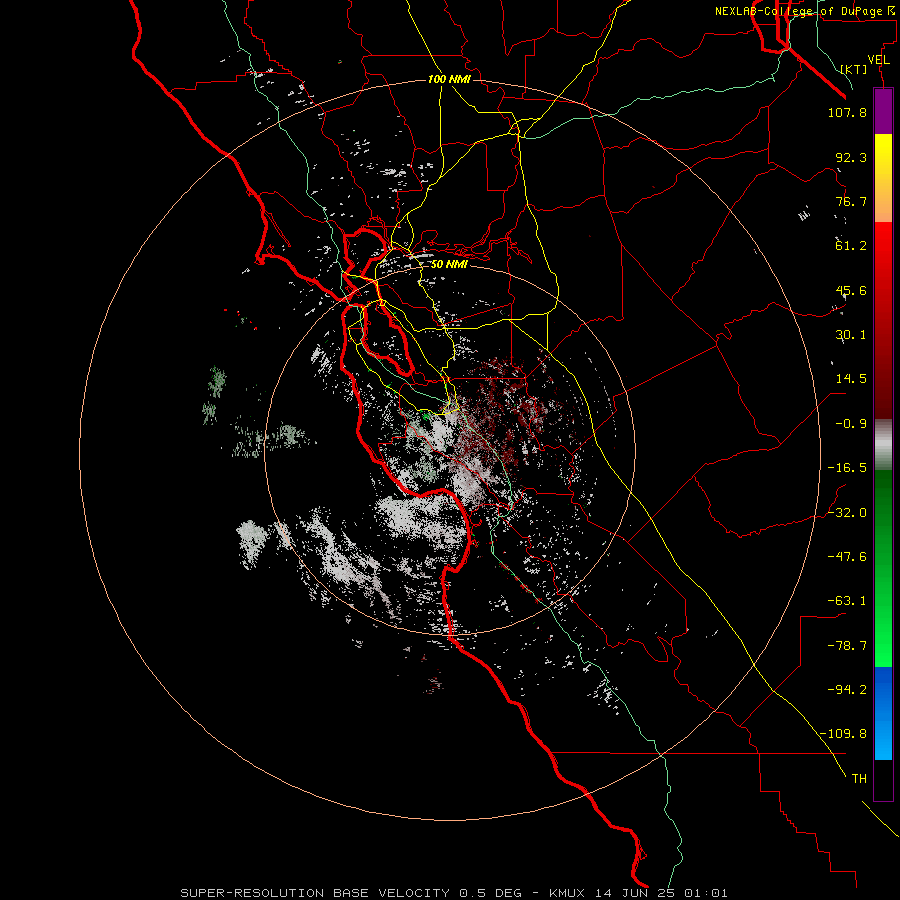Click the blue segment of color bar
Screen dimensions: 900x900
click(883, 713)
